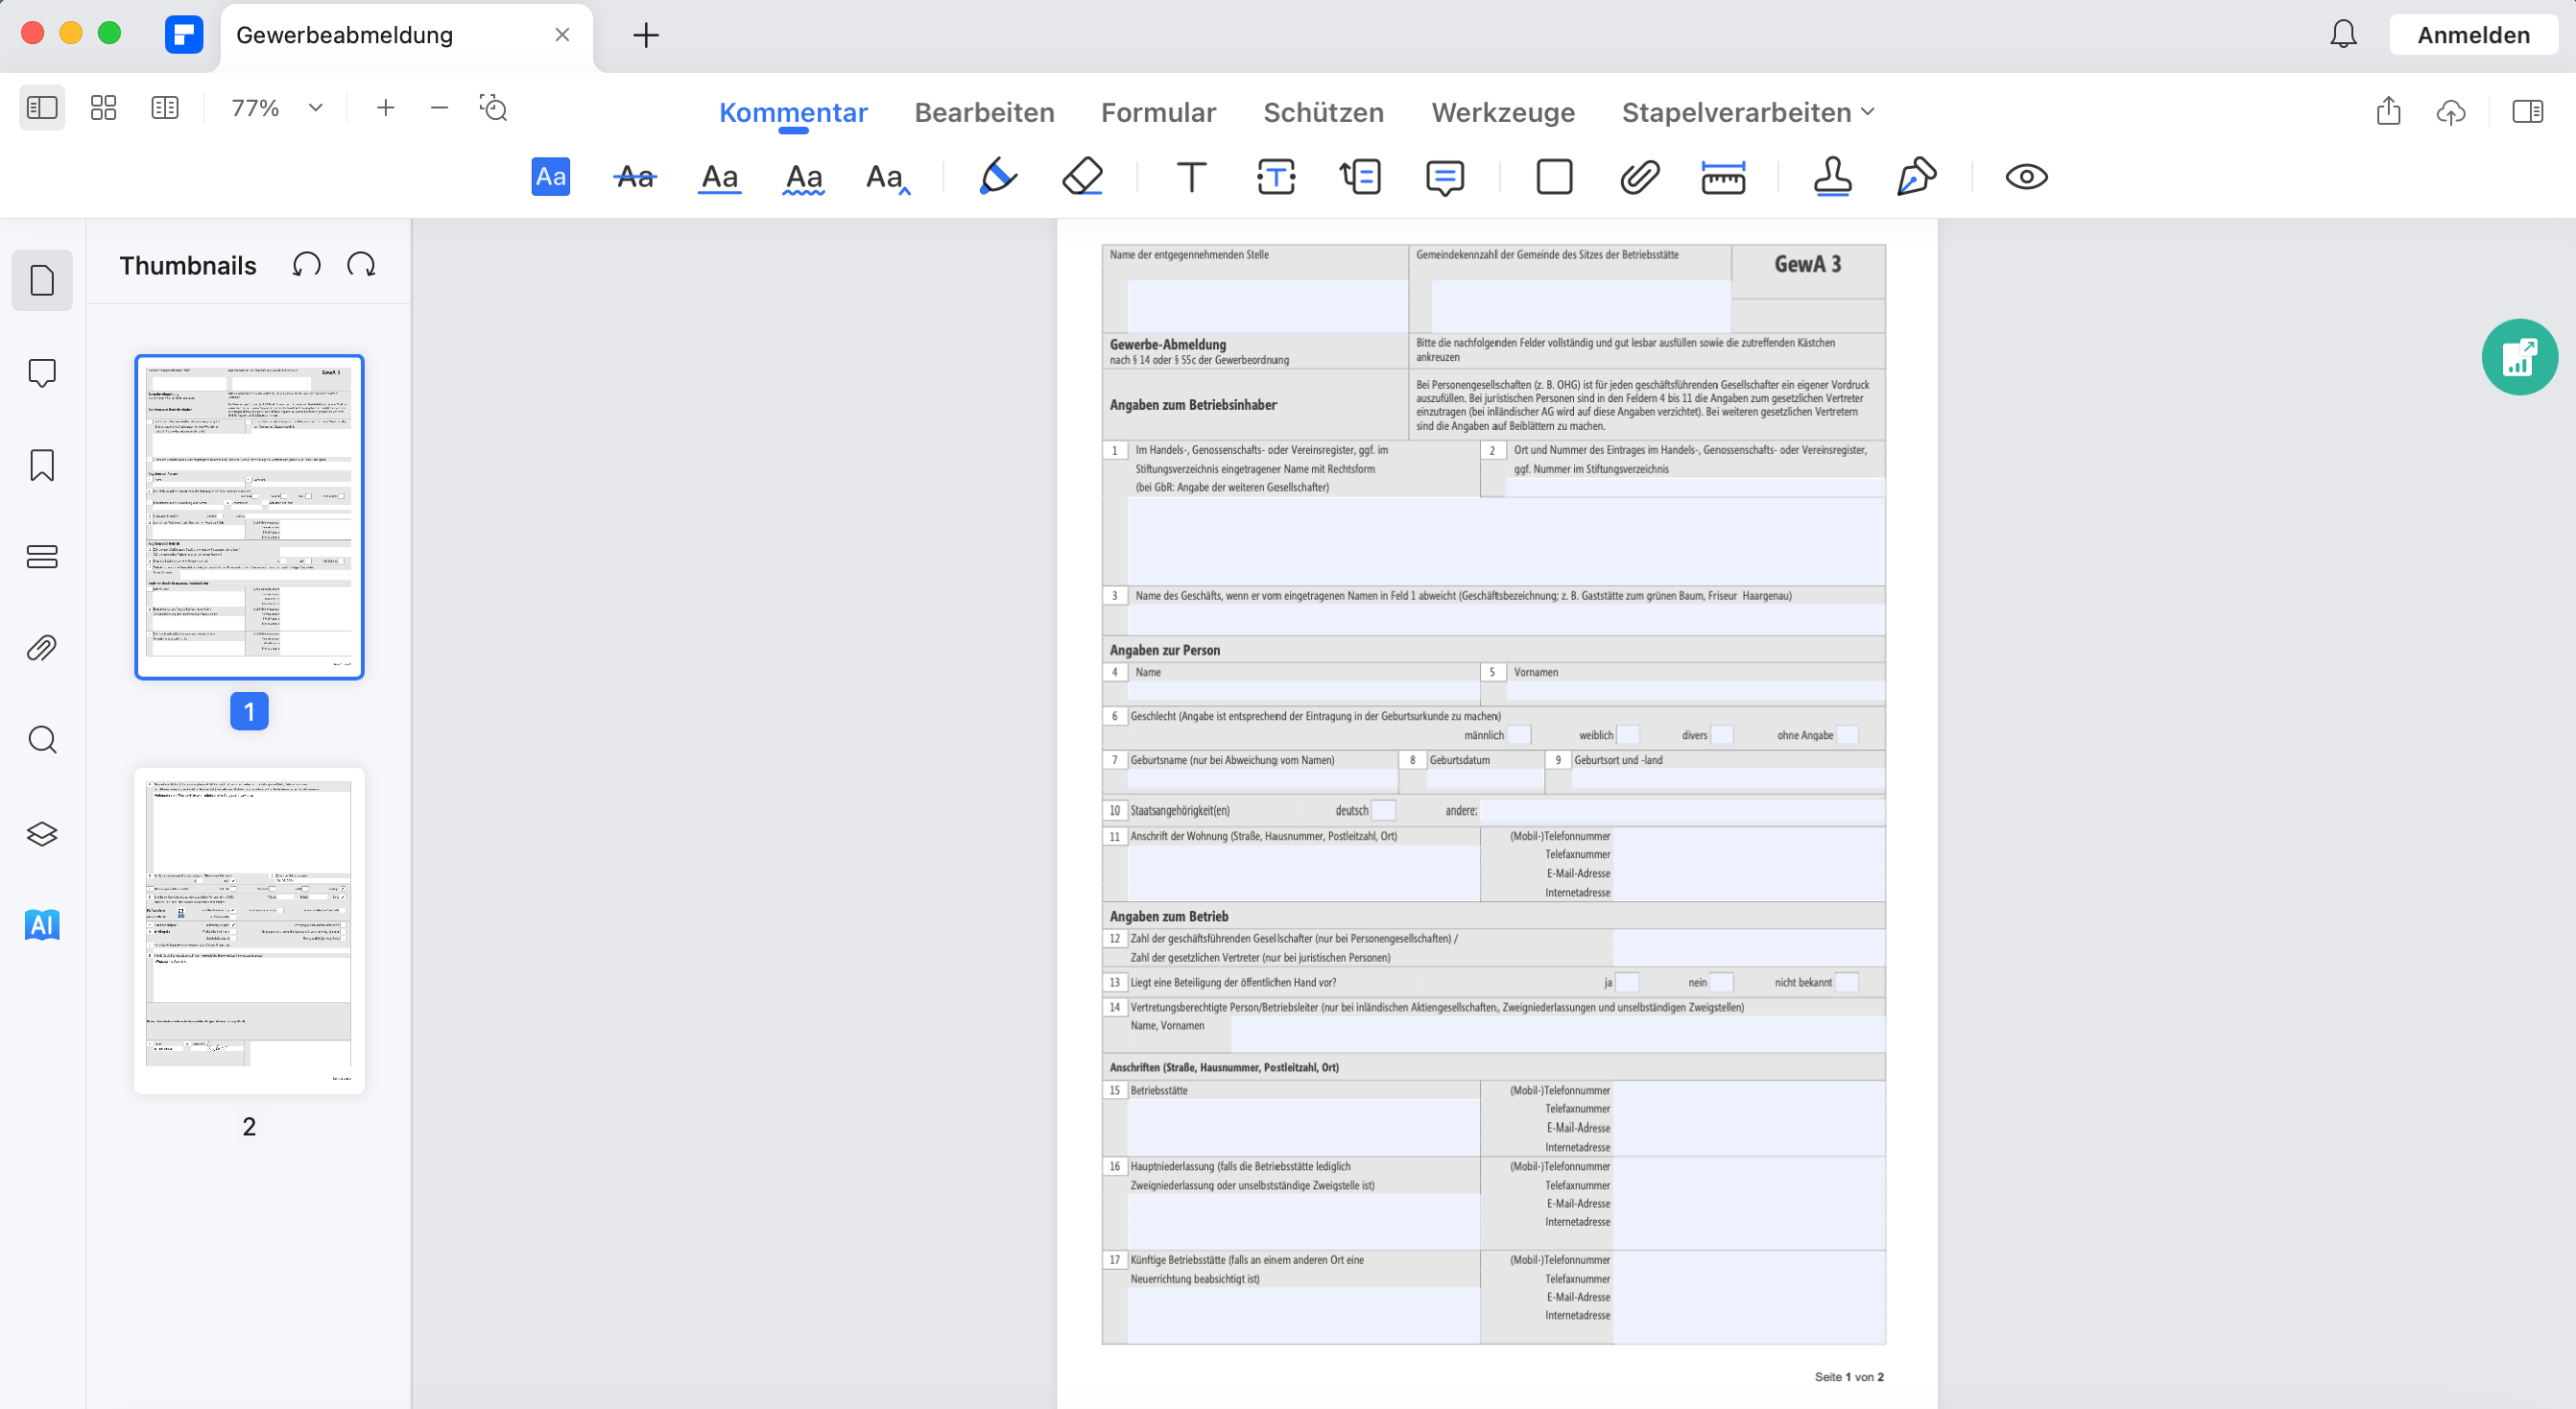
Task: Open the bookmarks panel
Action: 42,464
